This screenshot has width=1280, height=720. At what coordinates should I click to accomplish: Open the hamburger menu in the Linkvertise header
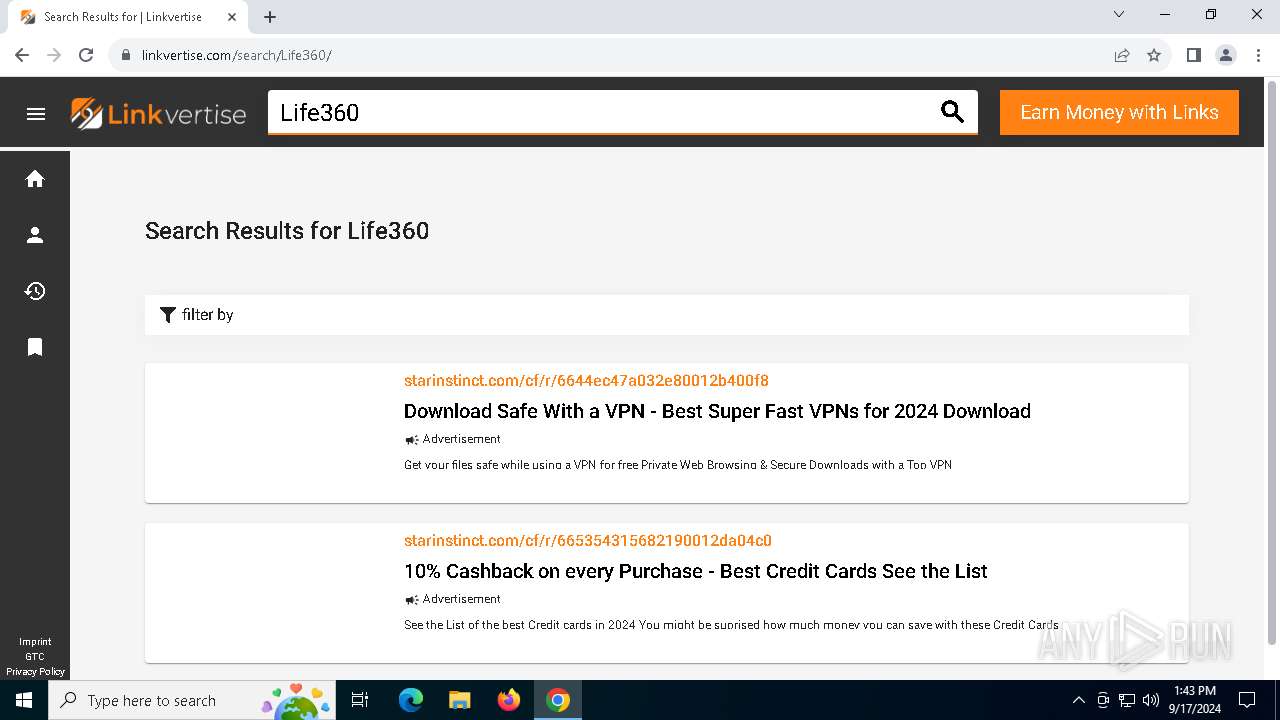[36, 114]
